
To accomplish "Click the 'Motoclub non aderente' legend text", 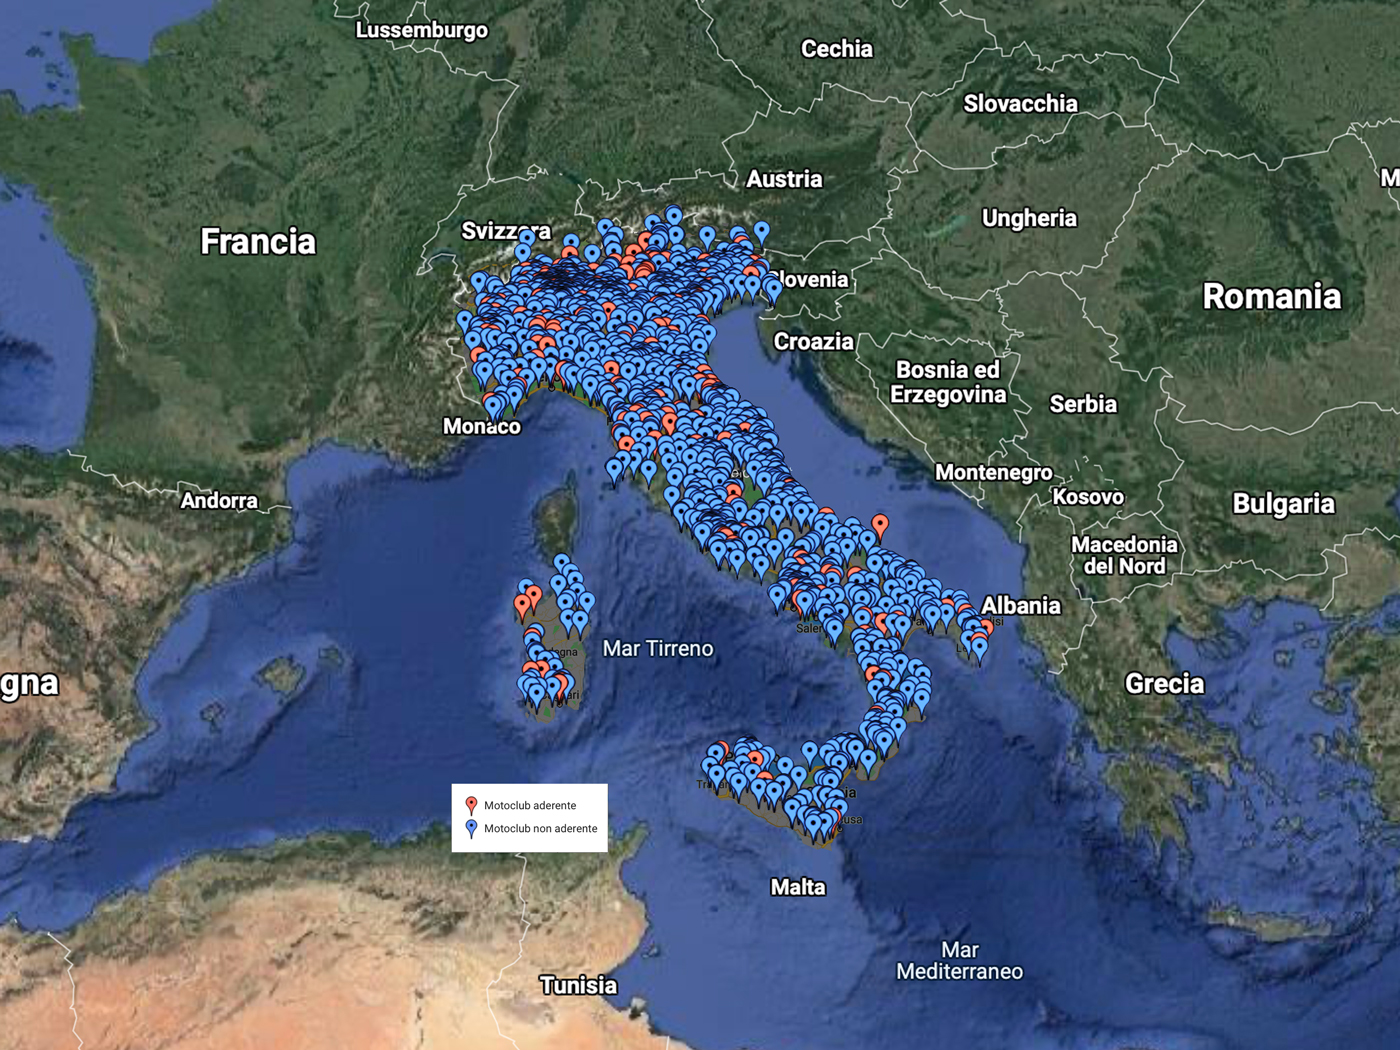I will (x=540, y=829).
